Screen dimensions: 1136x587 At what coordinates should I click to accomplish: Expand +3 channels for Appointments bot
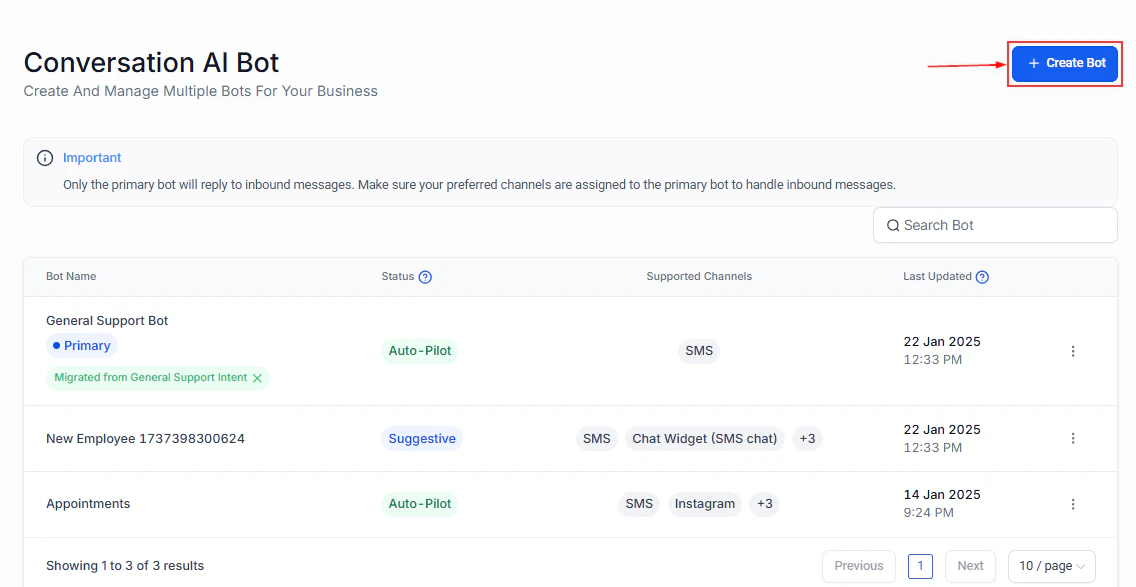pyautogui.click(x=764, y=504)
